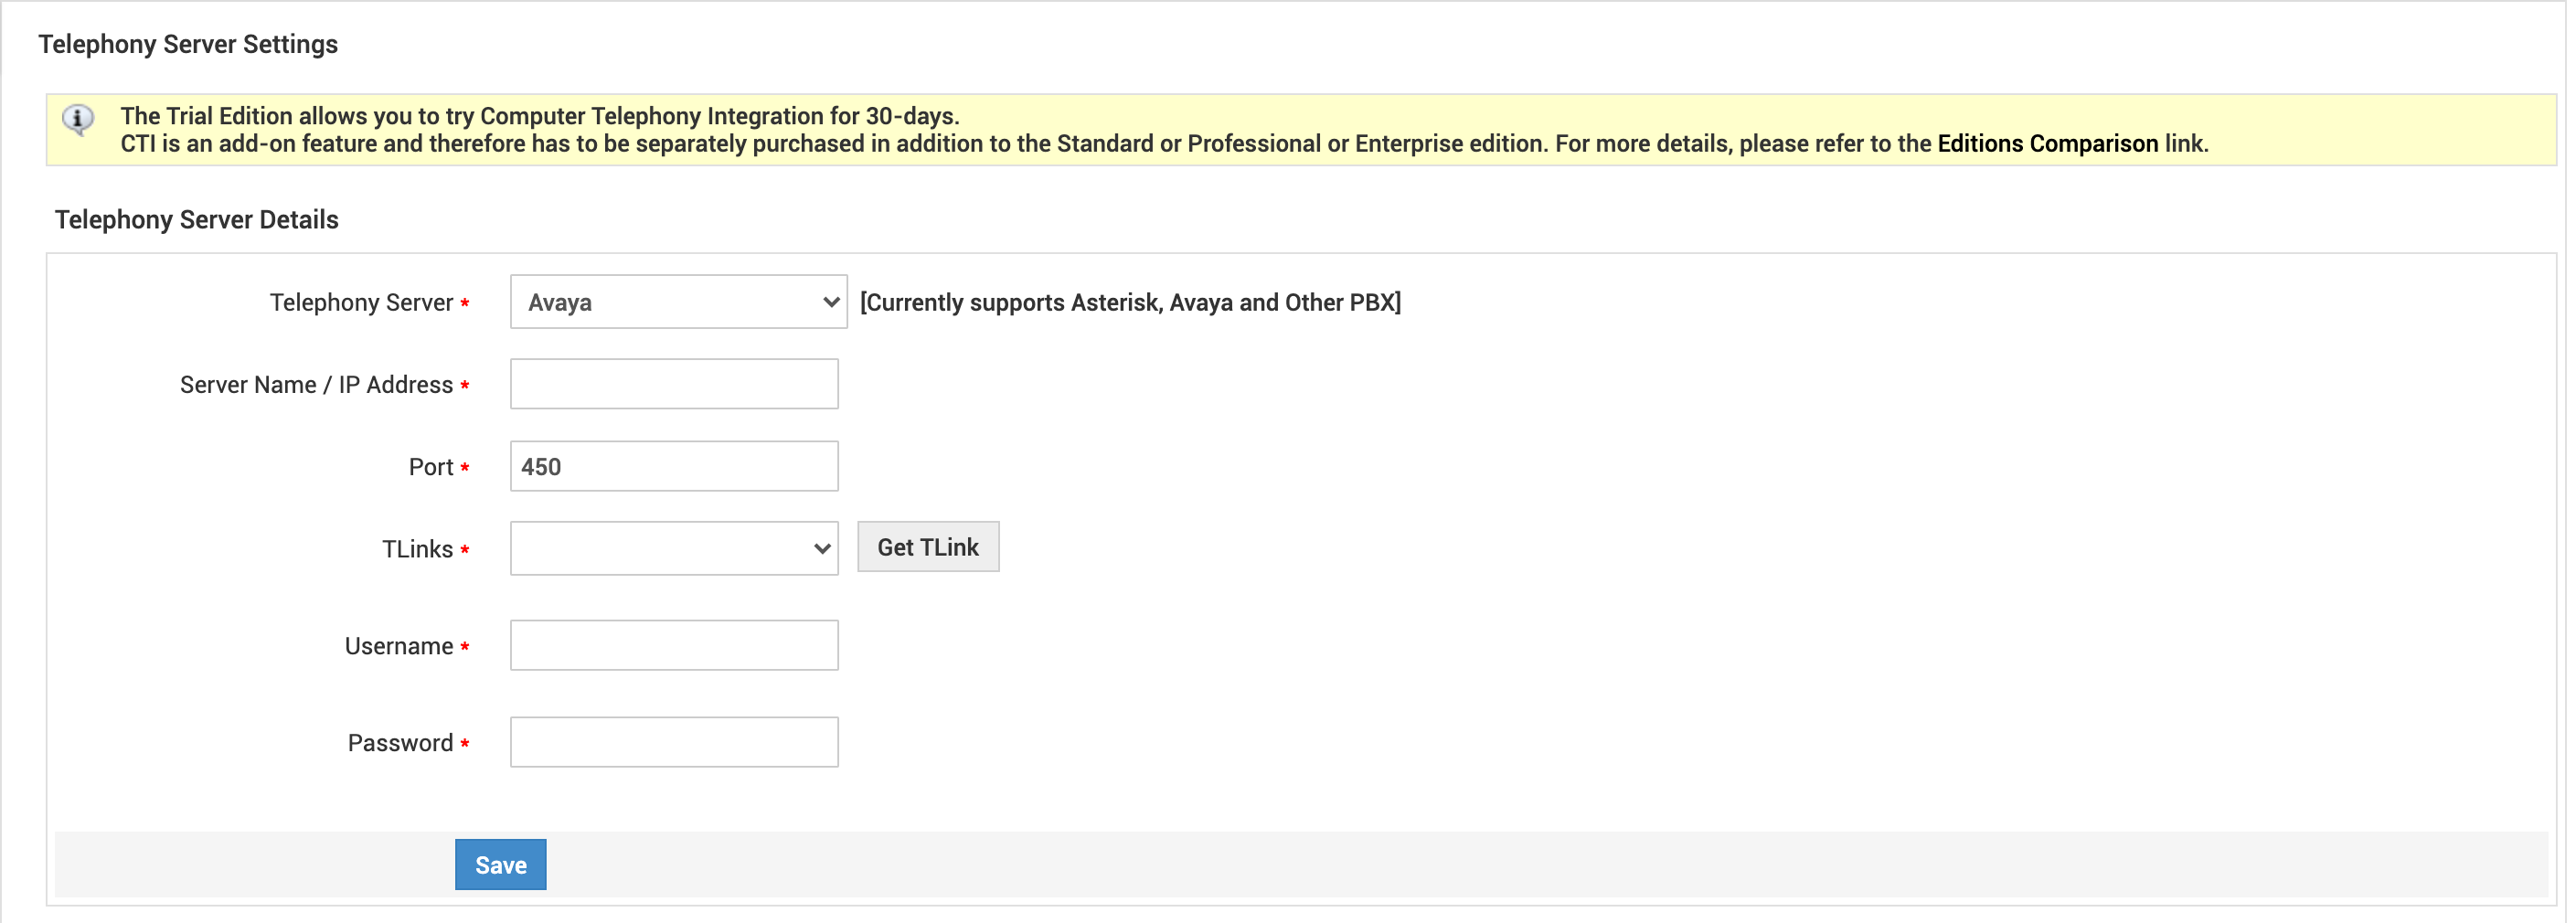2576x923 pixels.
Task: Click the info icon in the trial notice
Action: coord(78,120)
